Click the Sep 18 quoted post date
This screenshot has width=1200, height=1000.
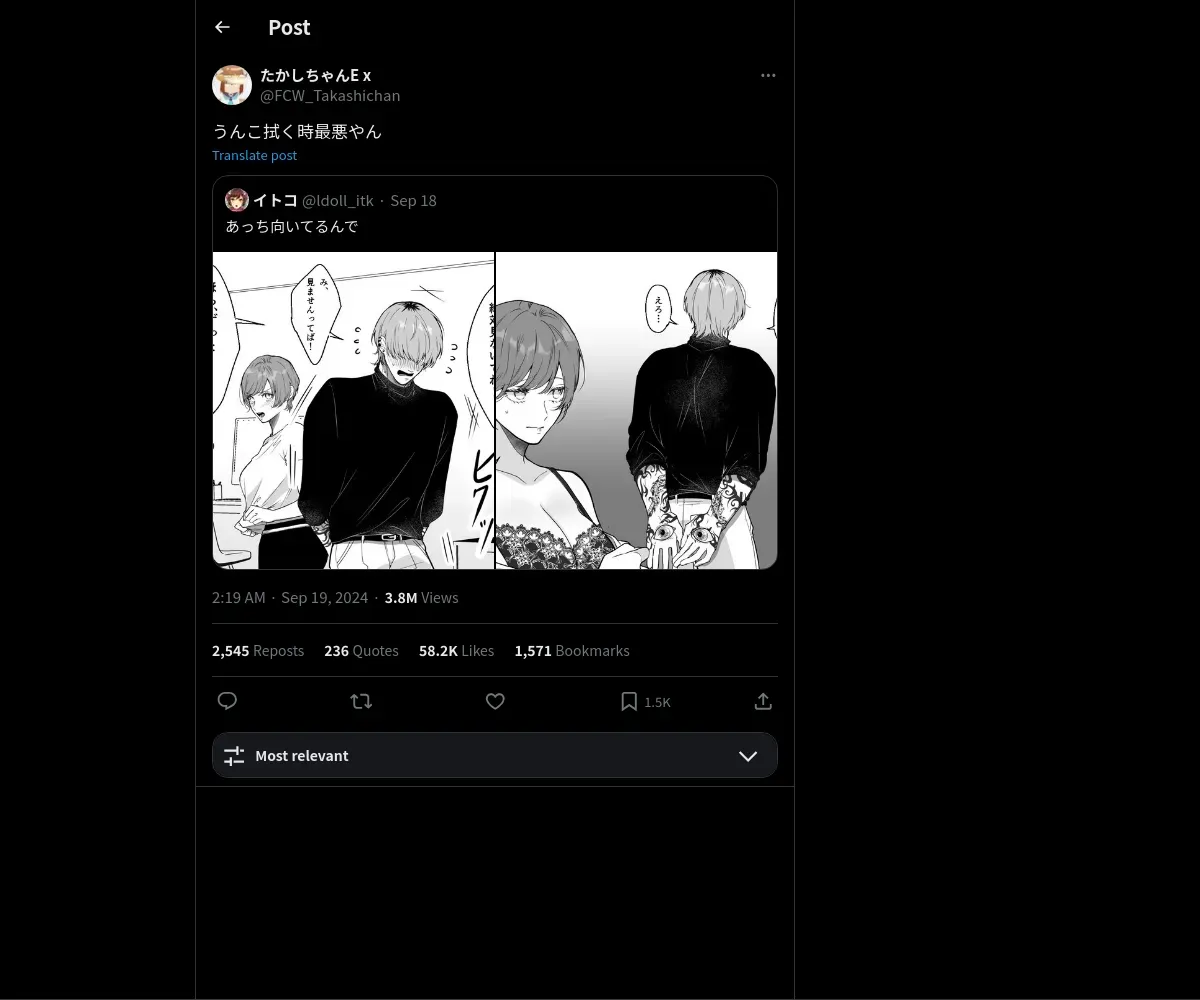click(413, 201)
